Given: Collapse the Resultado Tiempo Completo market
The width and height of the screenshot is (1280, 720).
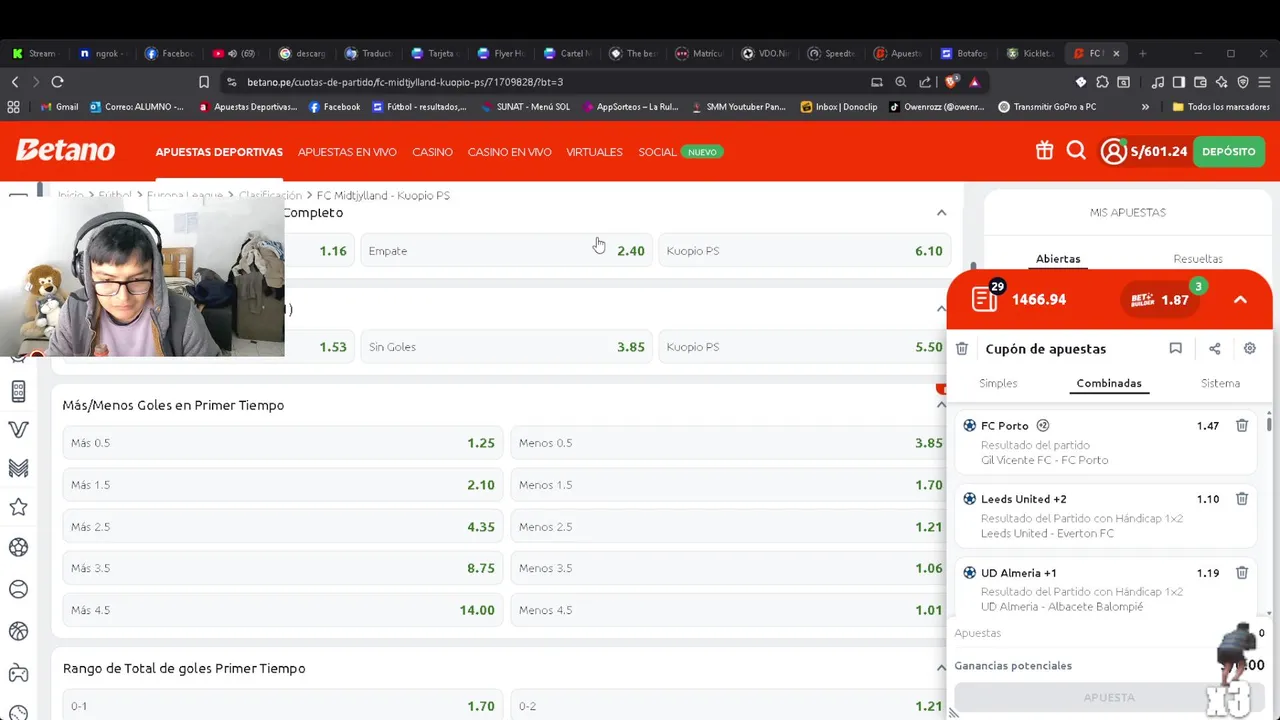Looking at the screenshot, I should click(941, 212).
